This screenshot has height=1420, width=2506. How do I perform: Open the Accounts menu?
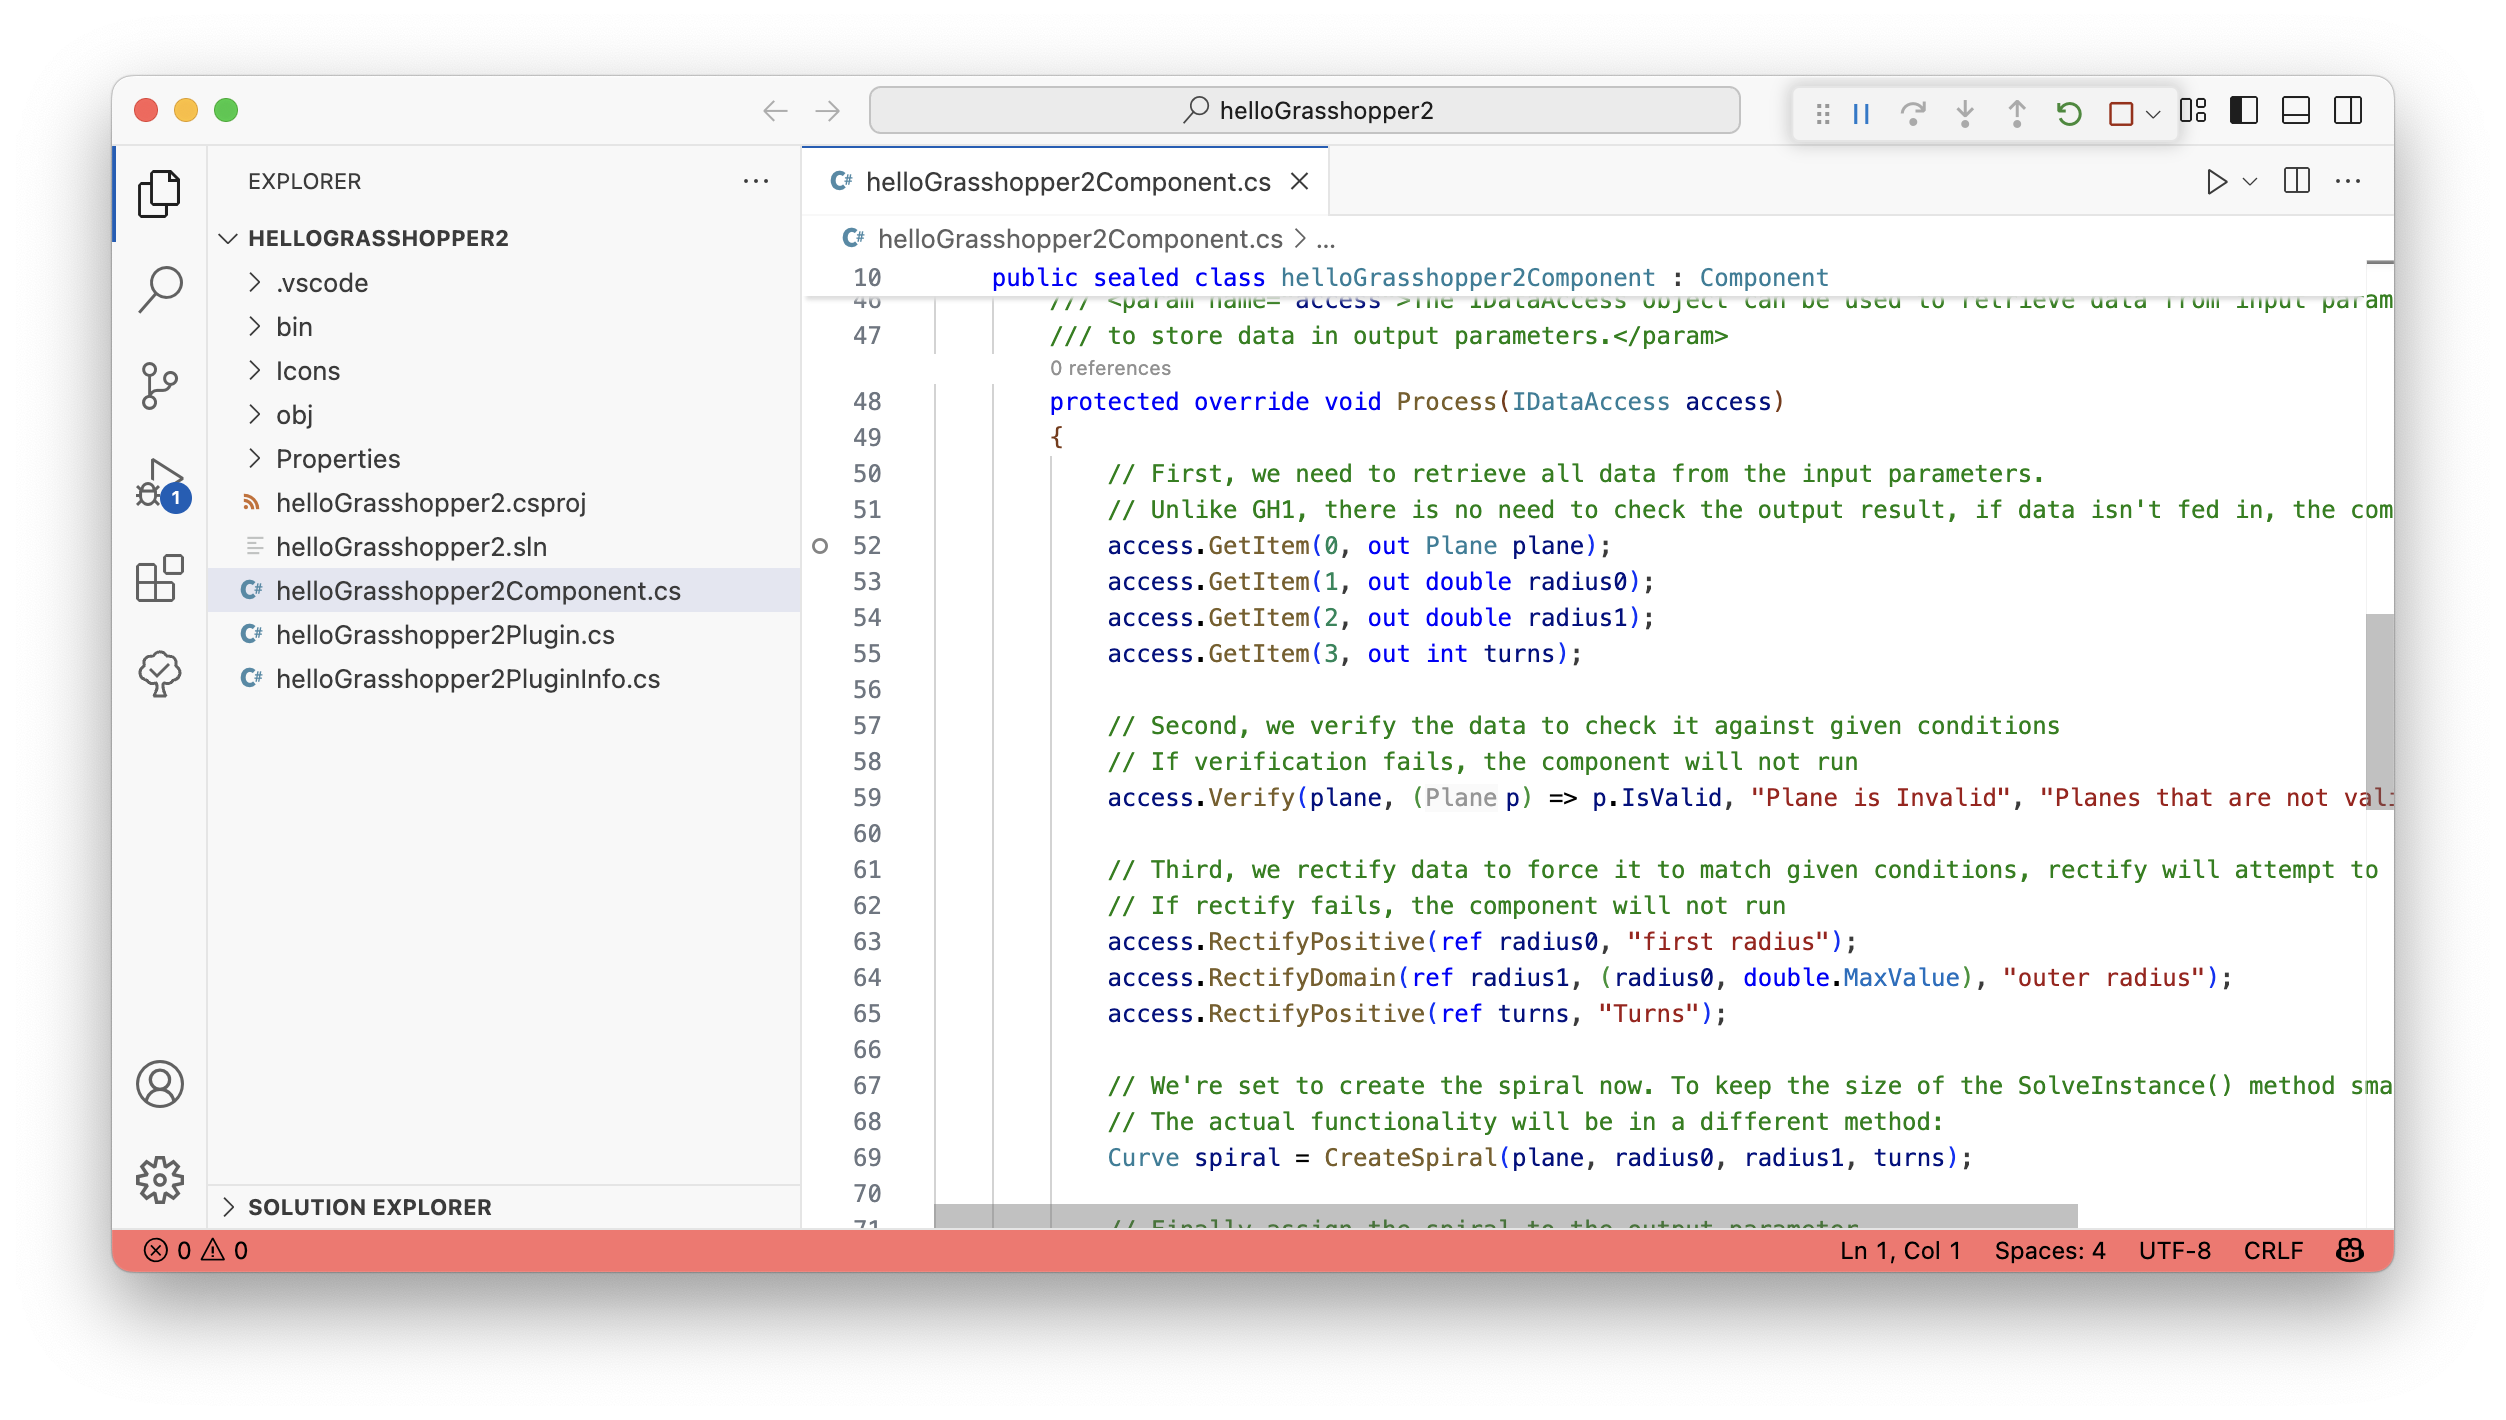coord(159,1084)
